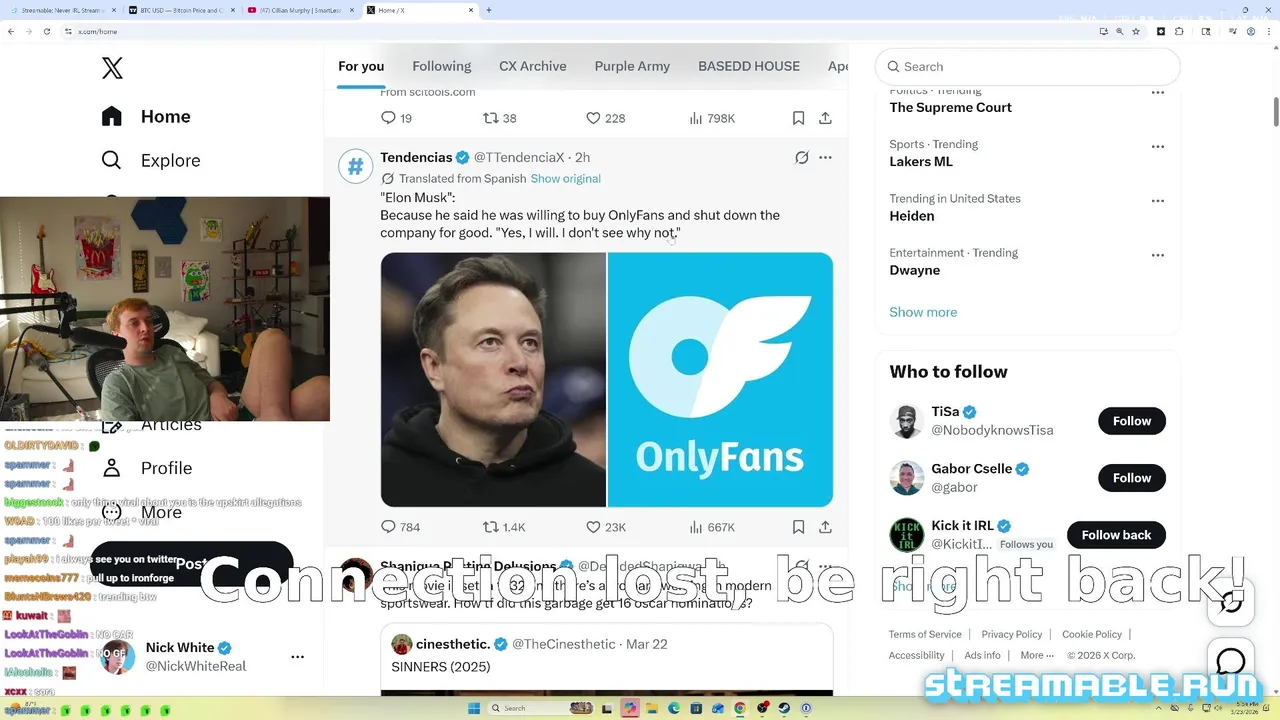Viewport: 1280px width, 720px height.
Task: Open more options on Tendencias tweet
Action: click(825, 158)
